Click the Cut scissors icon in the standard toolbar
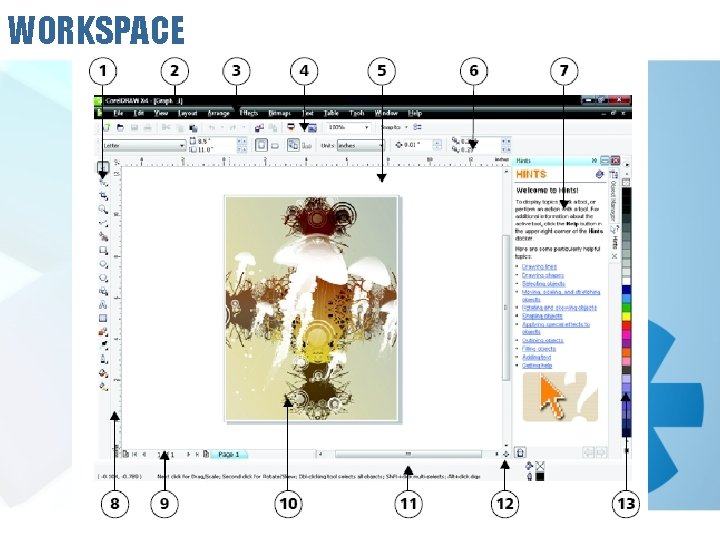 (x=166, y=128)
